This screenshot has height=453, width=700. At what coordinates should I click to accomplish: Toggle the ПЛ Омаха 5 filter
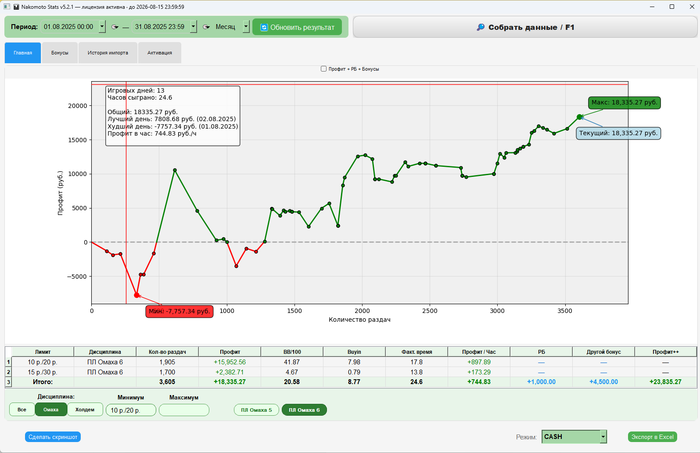point(256,410)
